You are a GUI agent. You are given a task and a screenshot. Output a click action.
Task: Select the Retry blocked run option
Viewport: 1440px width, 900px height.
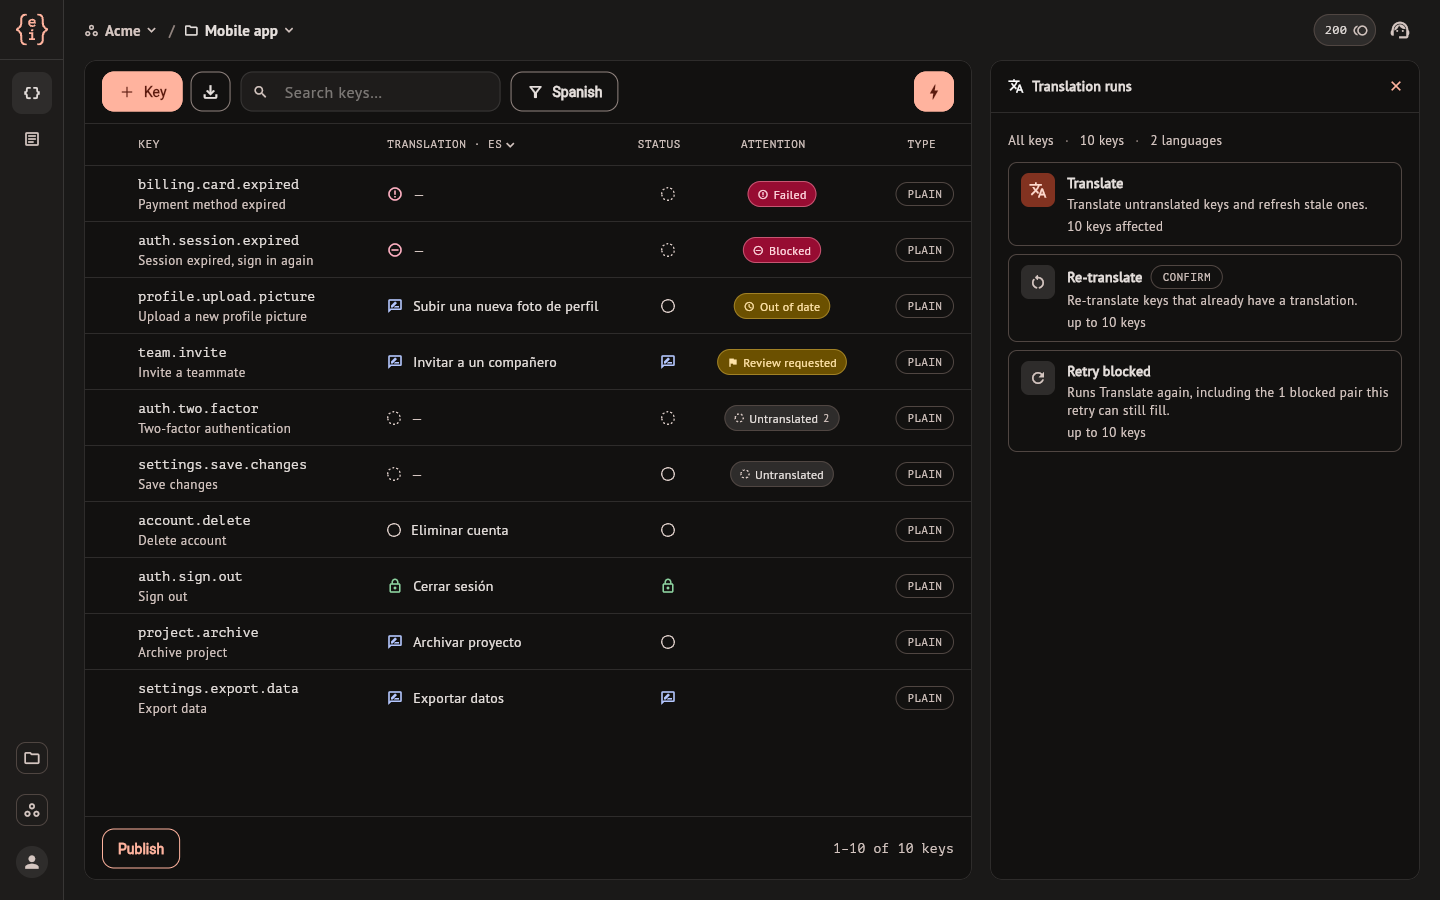(x=1205, y=401)
